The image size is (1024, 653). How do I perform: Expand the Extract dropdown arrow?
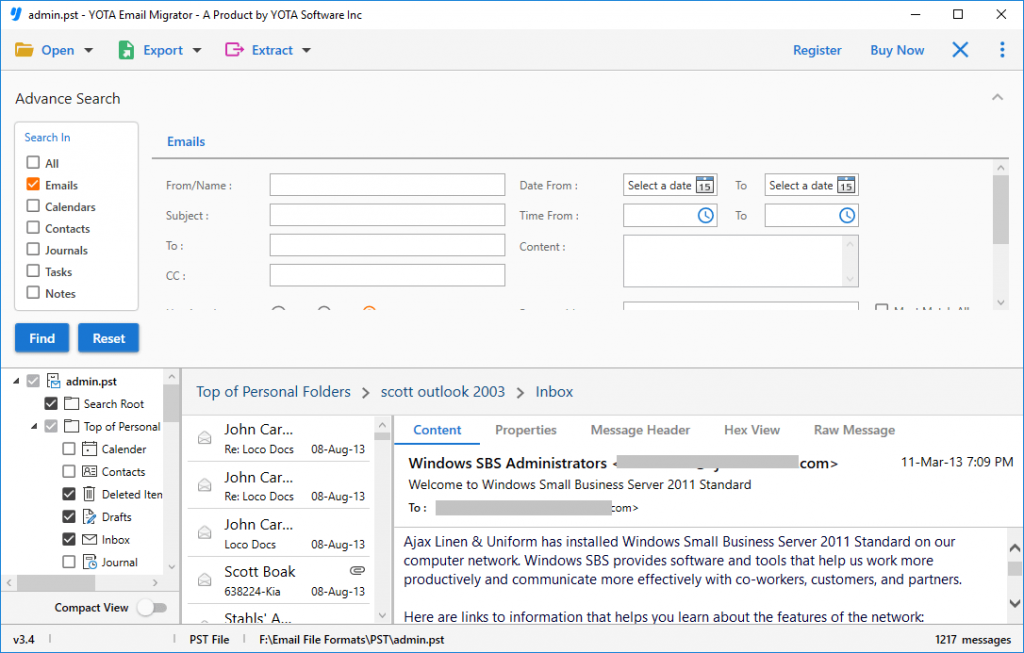[306, 50]
